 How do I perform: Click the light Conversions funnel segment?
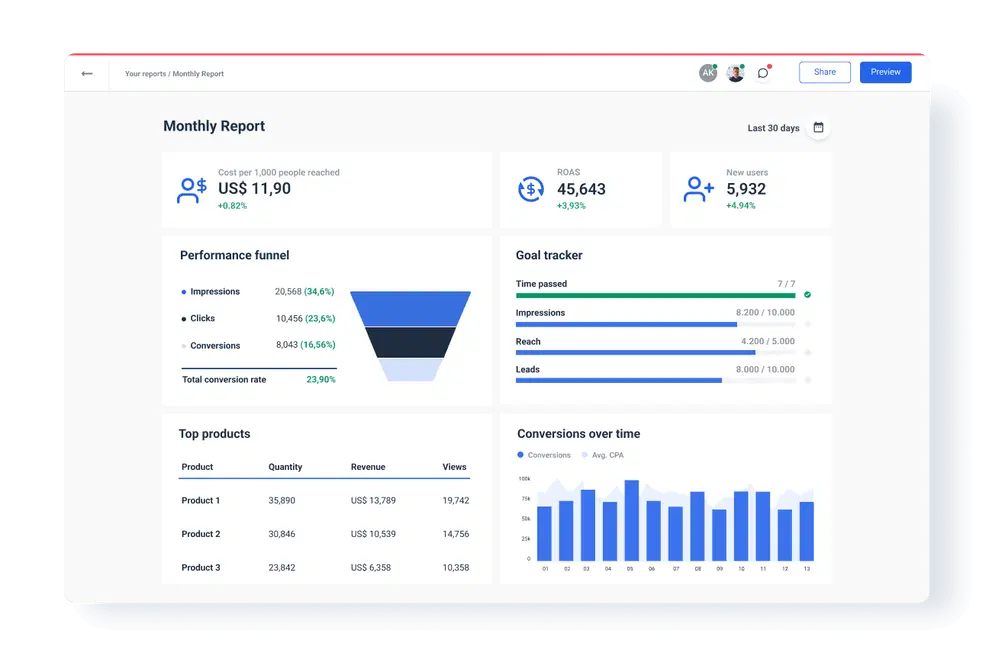pos(410,369)
